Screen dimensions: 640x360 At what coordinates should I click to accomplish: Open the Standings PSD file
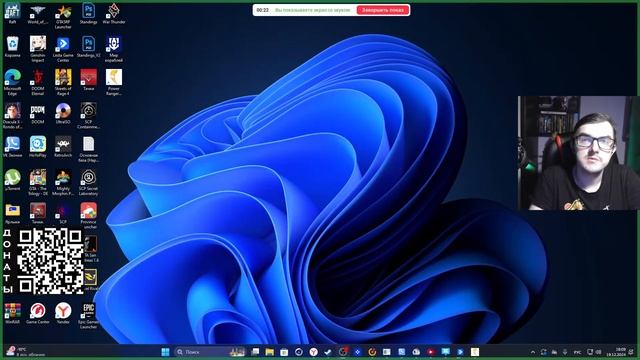coord(88,13)
